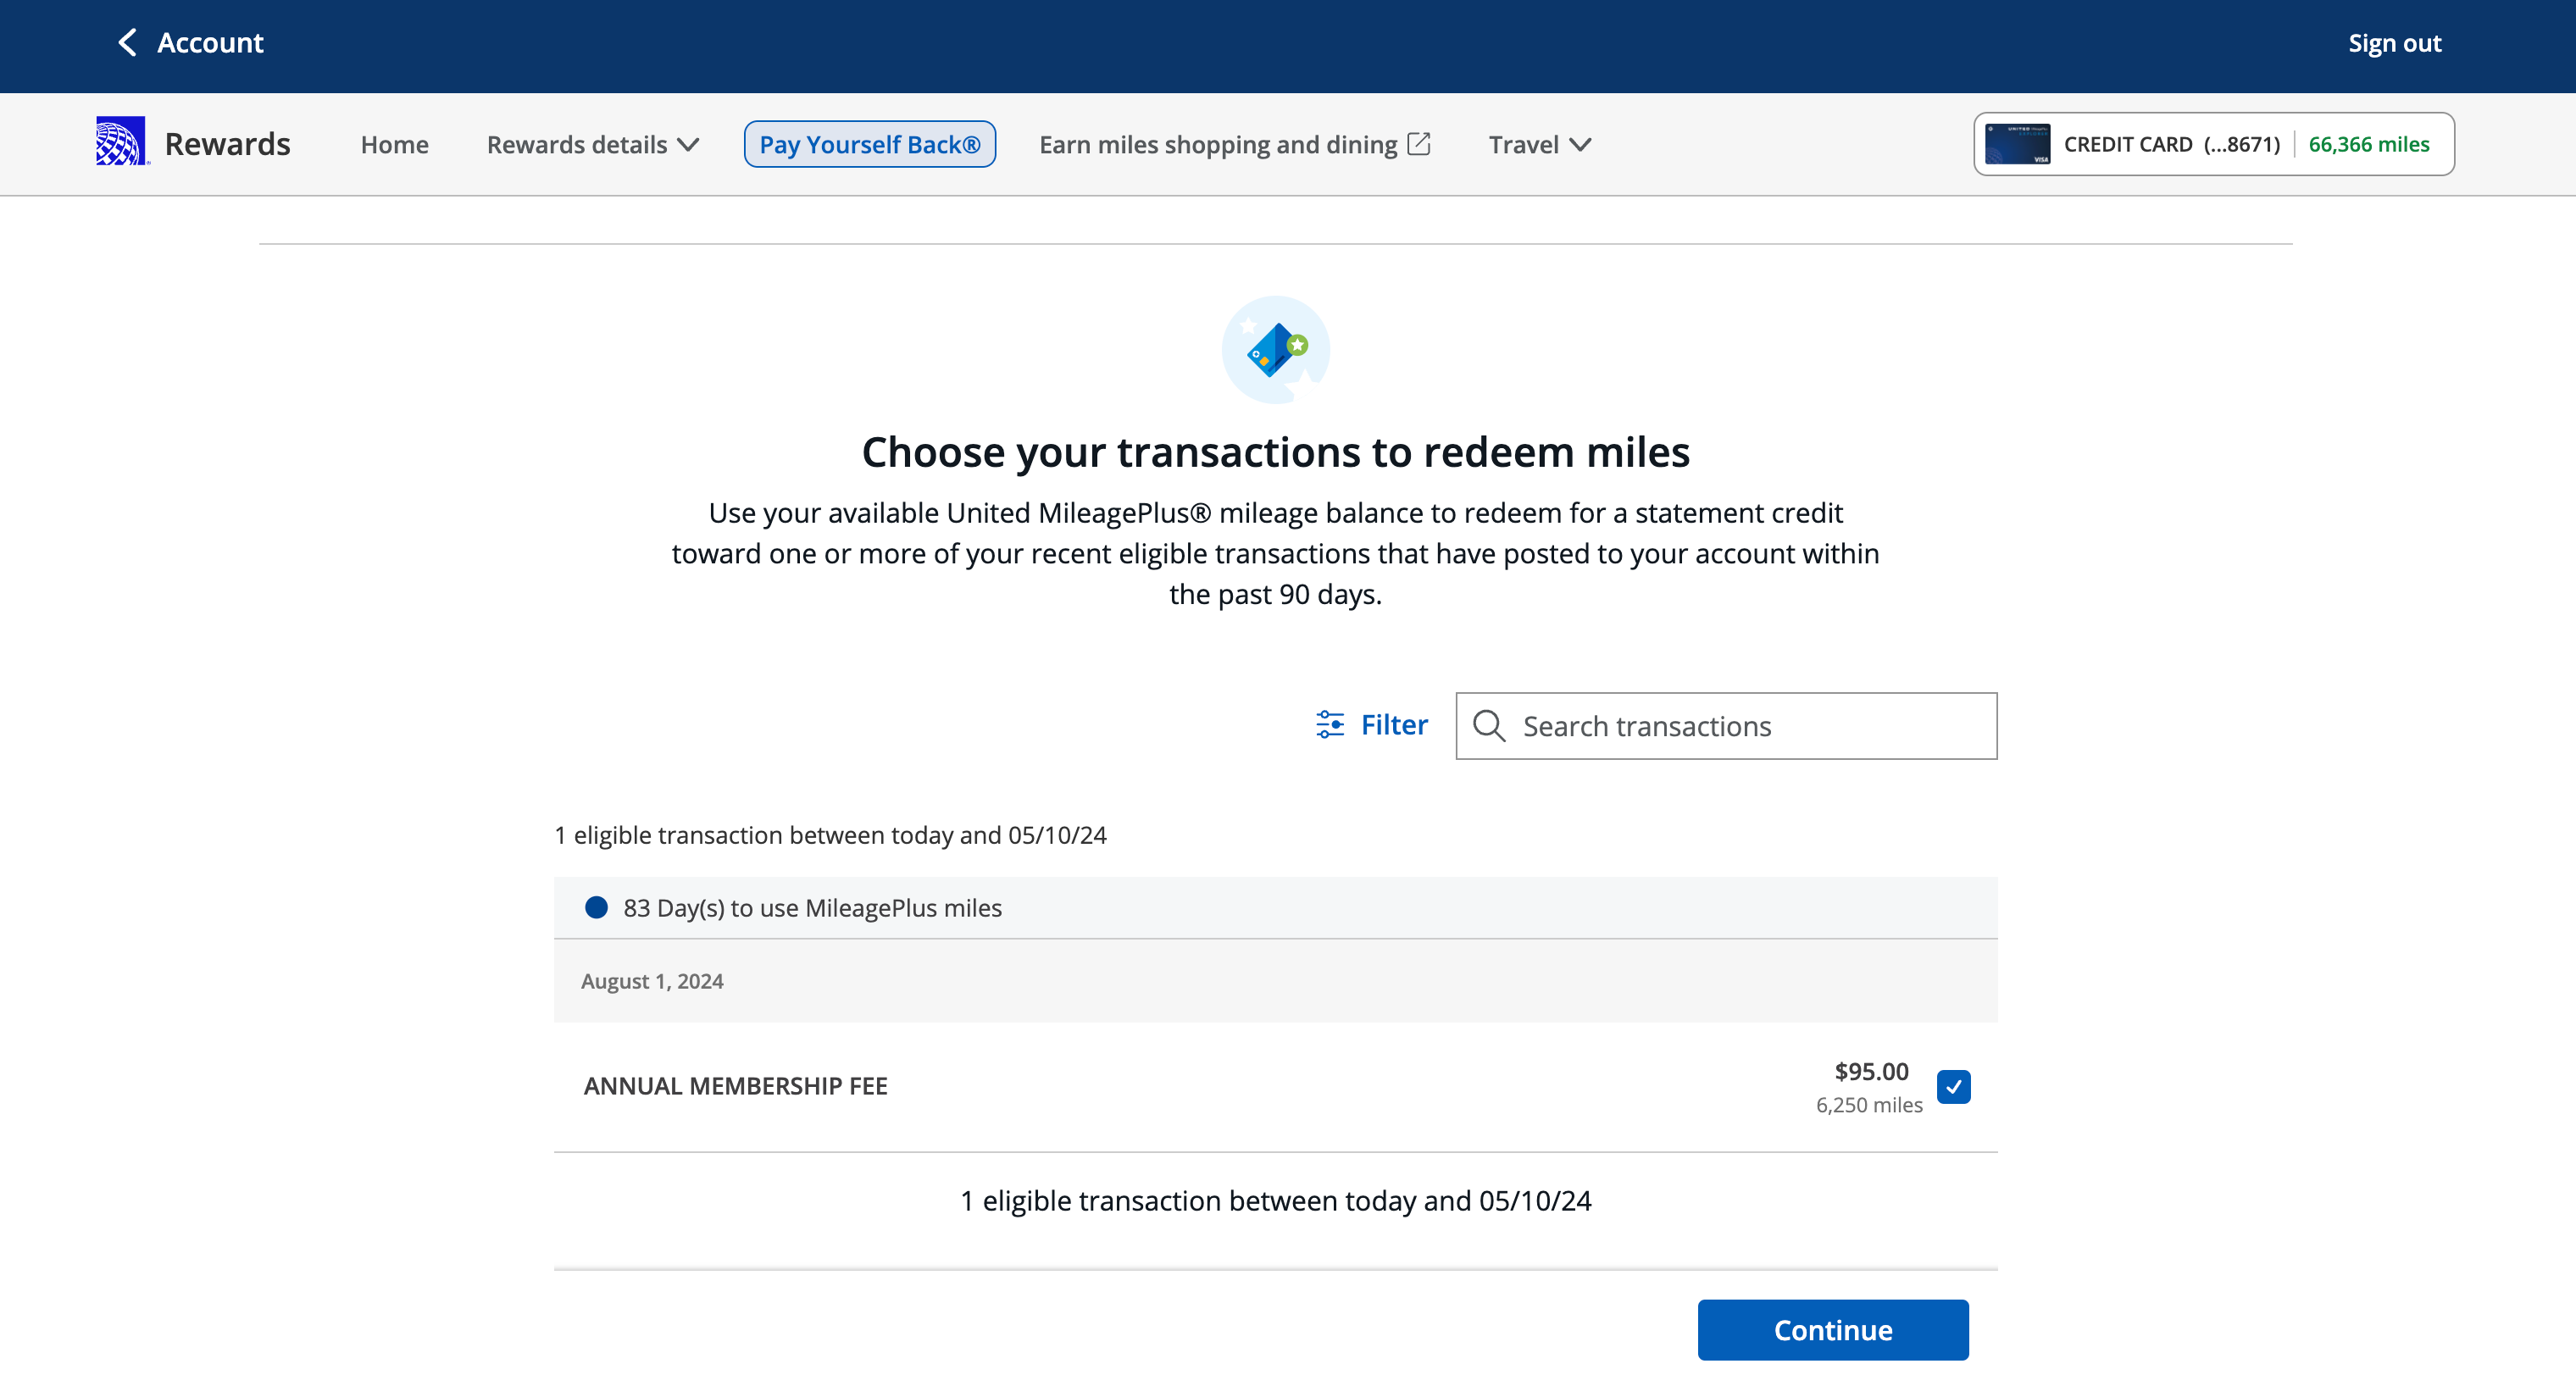Viewport: 2576px width, 1386px height.
Task: Click the external link icon beside Earn miles
Action: click(x=1418, y=144)
